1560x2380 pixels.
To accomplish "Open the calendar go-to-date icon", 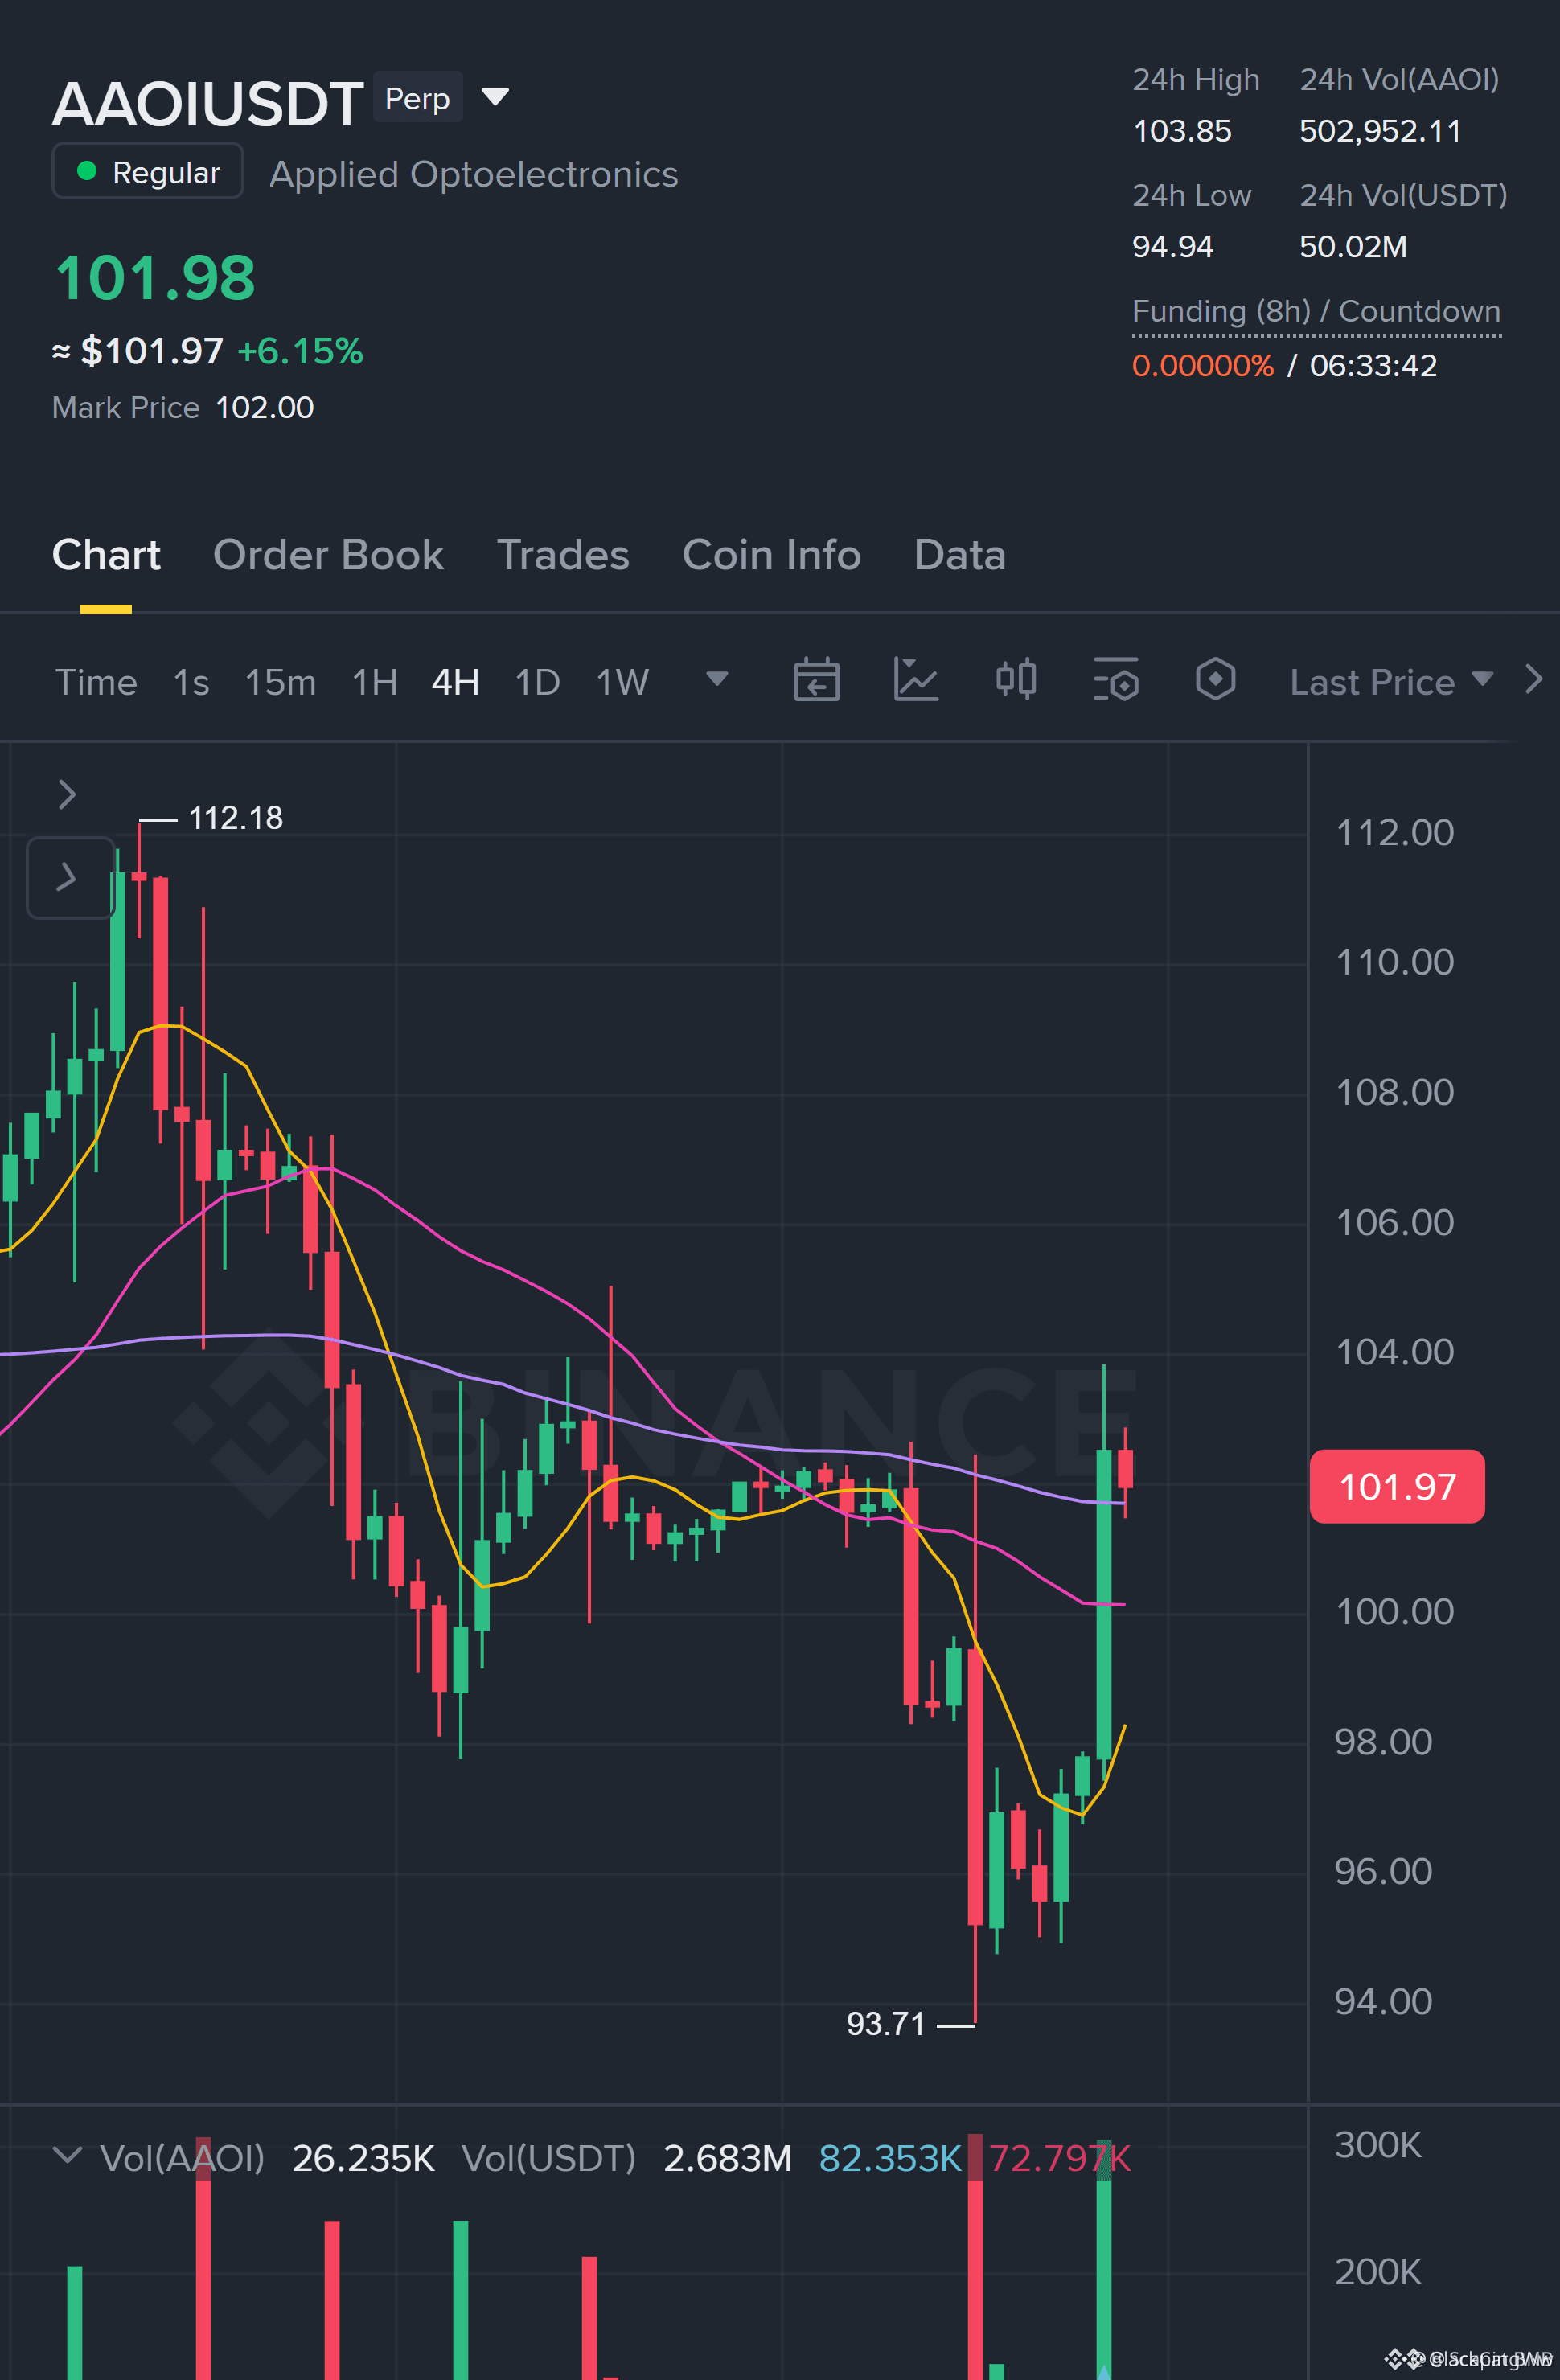I will point(816,681).
